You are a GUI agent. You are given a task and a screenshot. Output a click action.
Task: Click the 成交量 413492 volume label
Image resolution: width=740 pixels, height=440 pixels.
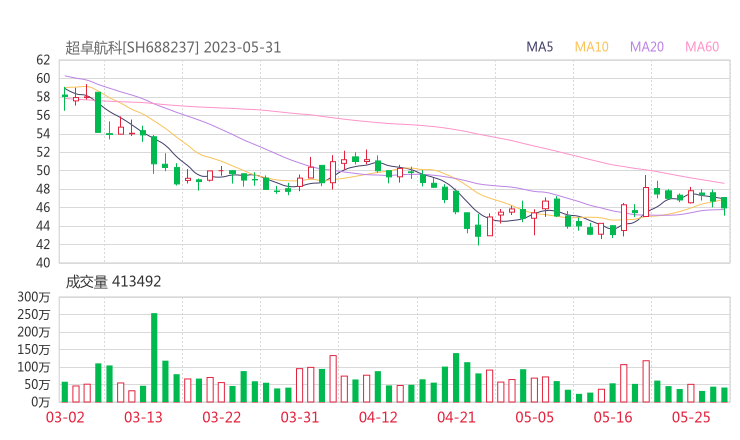click(x=113, y=282)
